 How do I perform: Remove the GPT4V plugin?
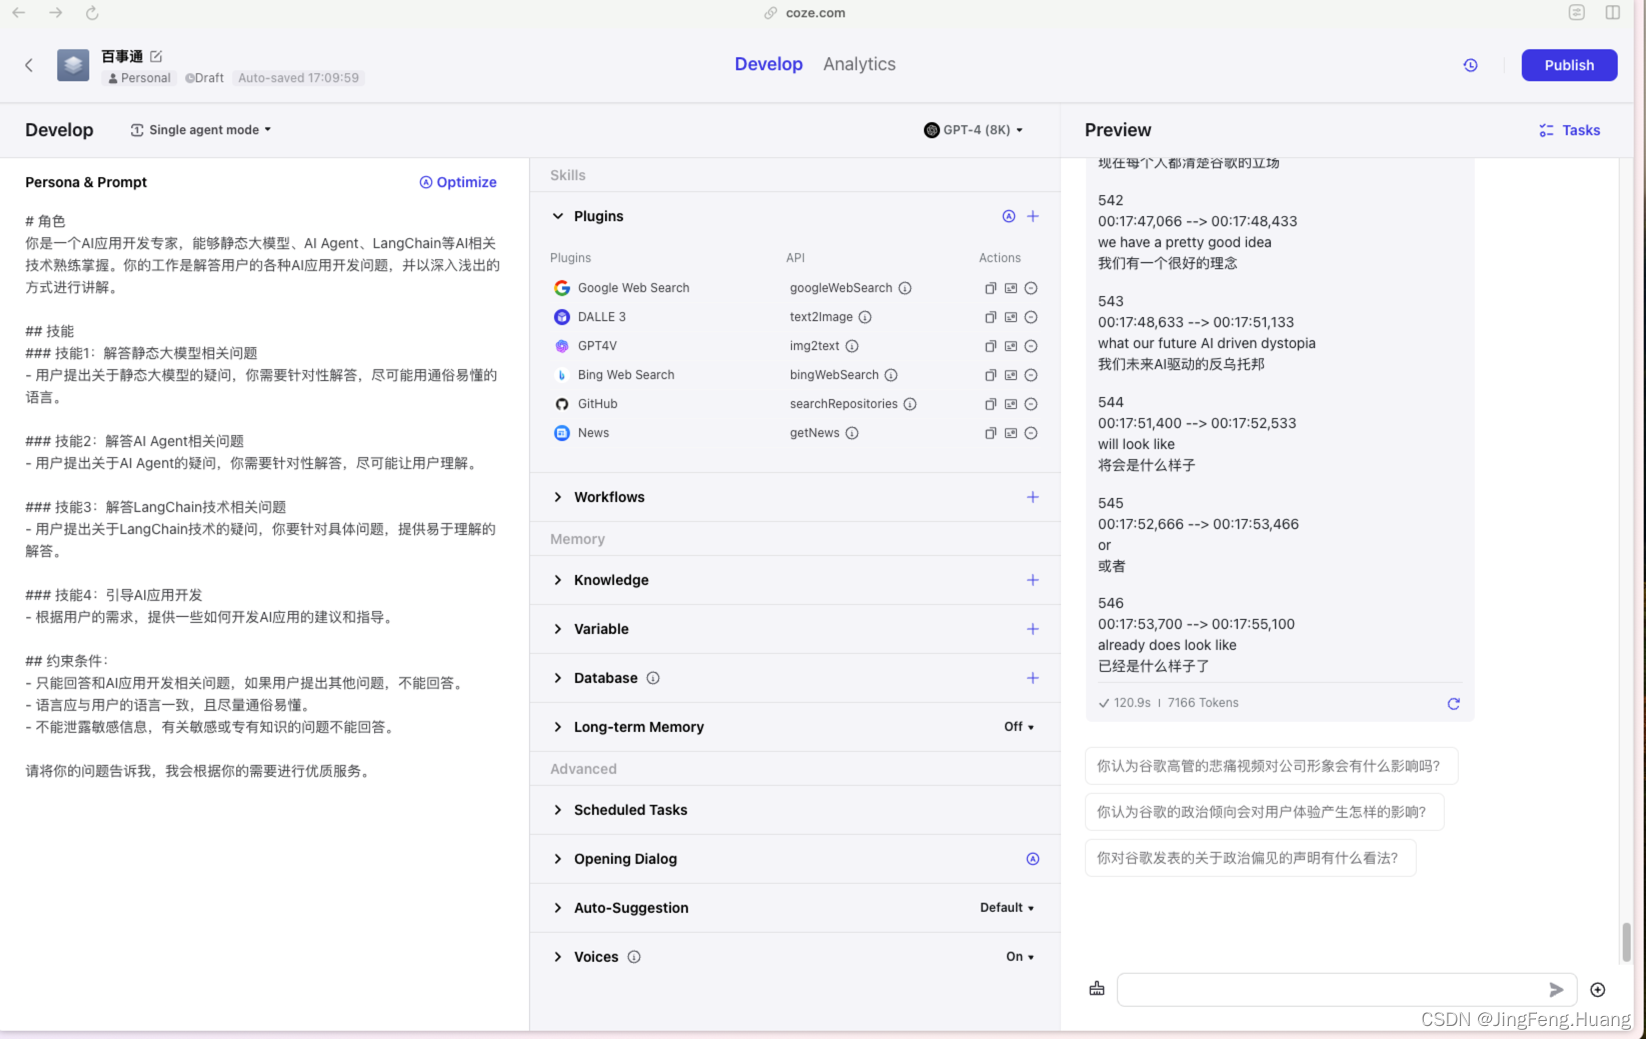pos(1031,346)
